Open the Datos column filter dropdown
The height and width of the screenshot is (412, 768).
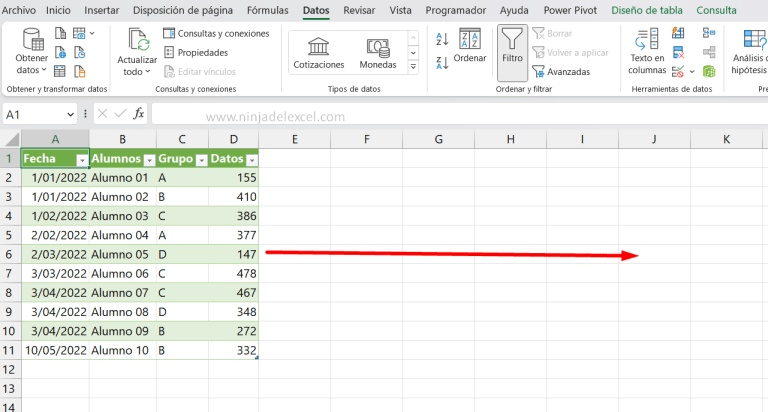coord(252,160)
